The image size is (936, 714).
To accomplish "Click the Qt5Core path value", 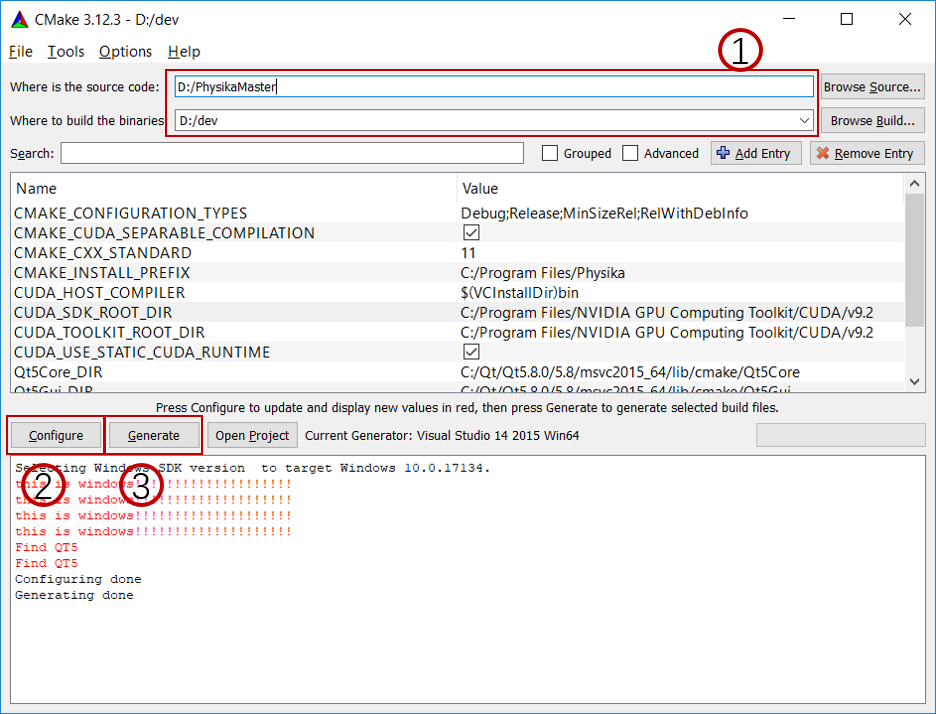I will click(630, 373).
